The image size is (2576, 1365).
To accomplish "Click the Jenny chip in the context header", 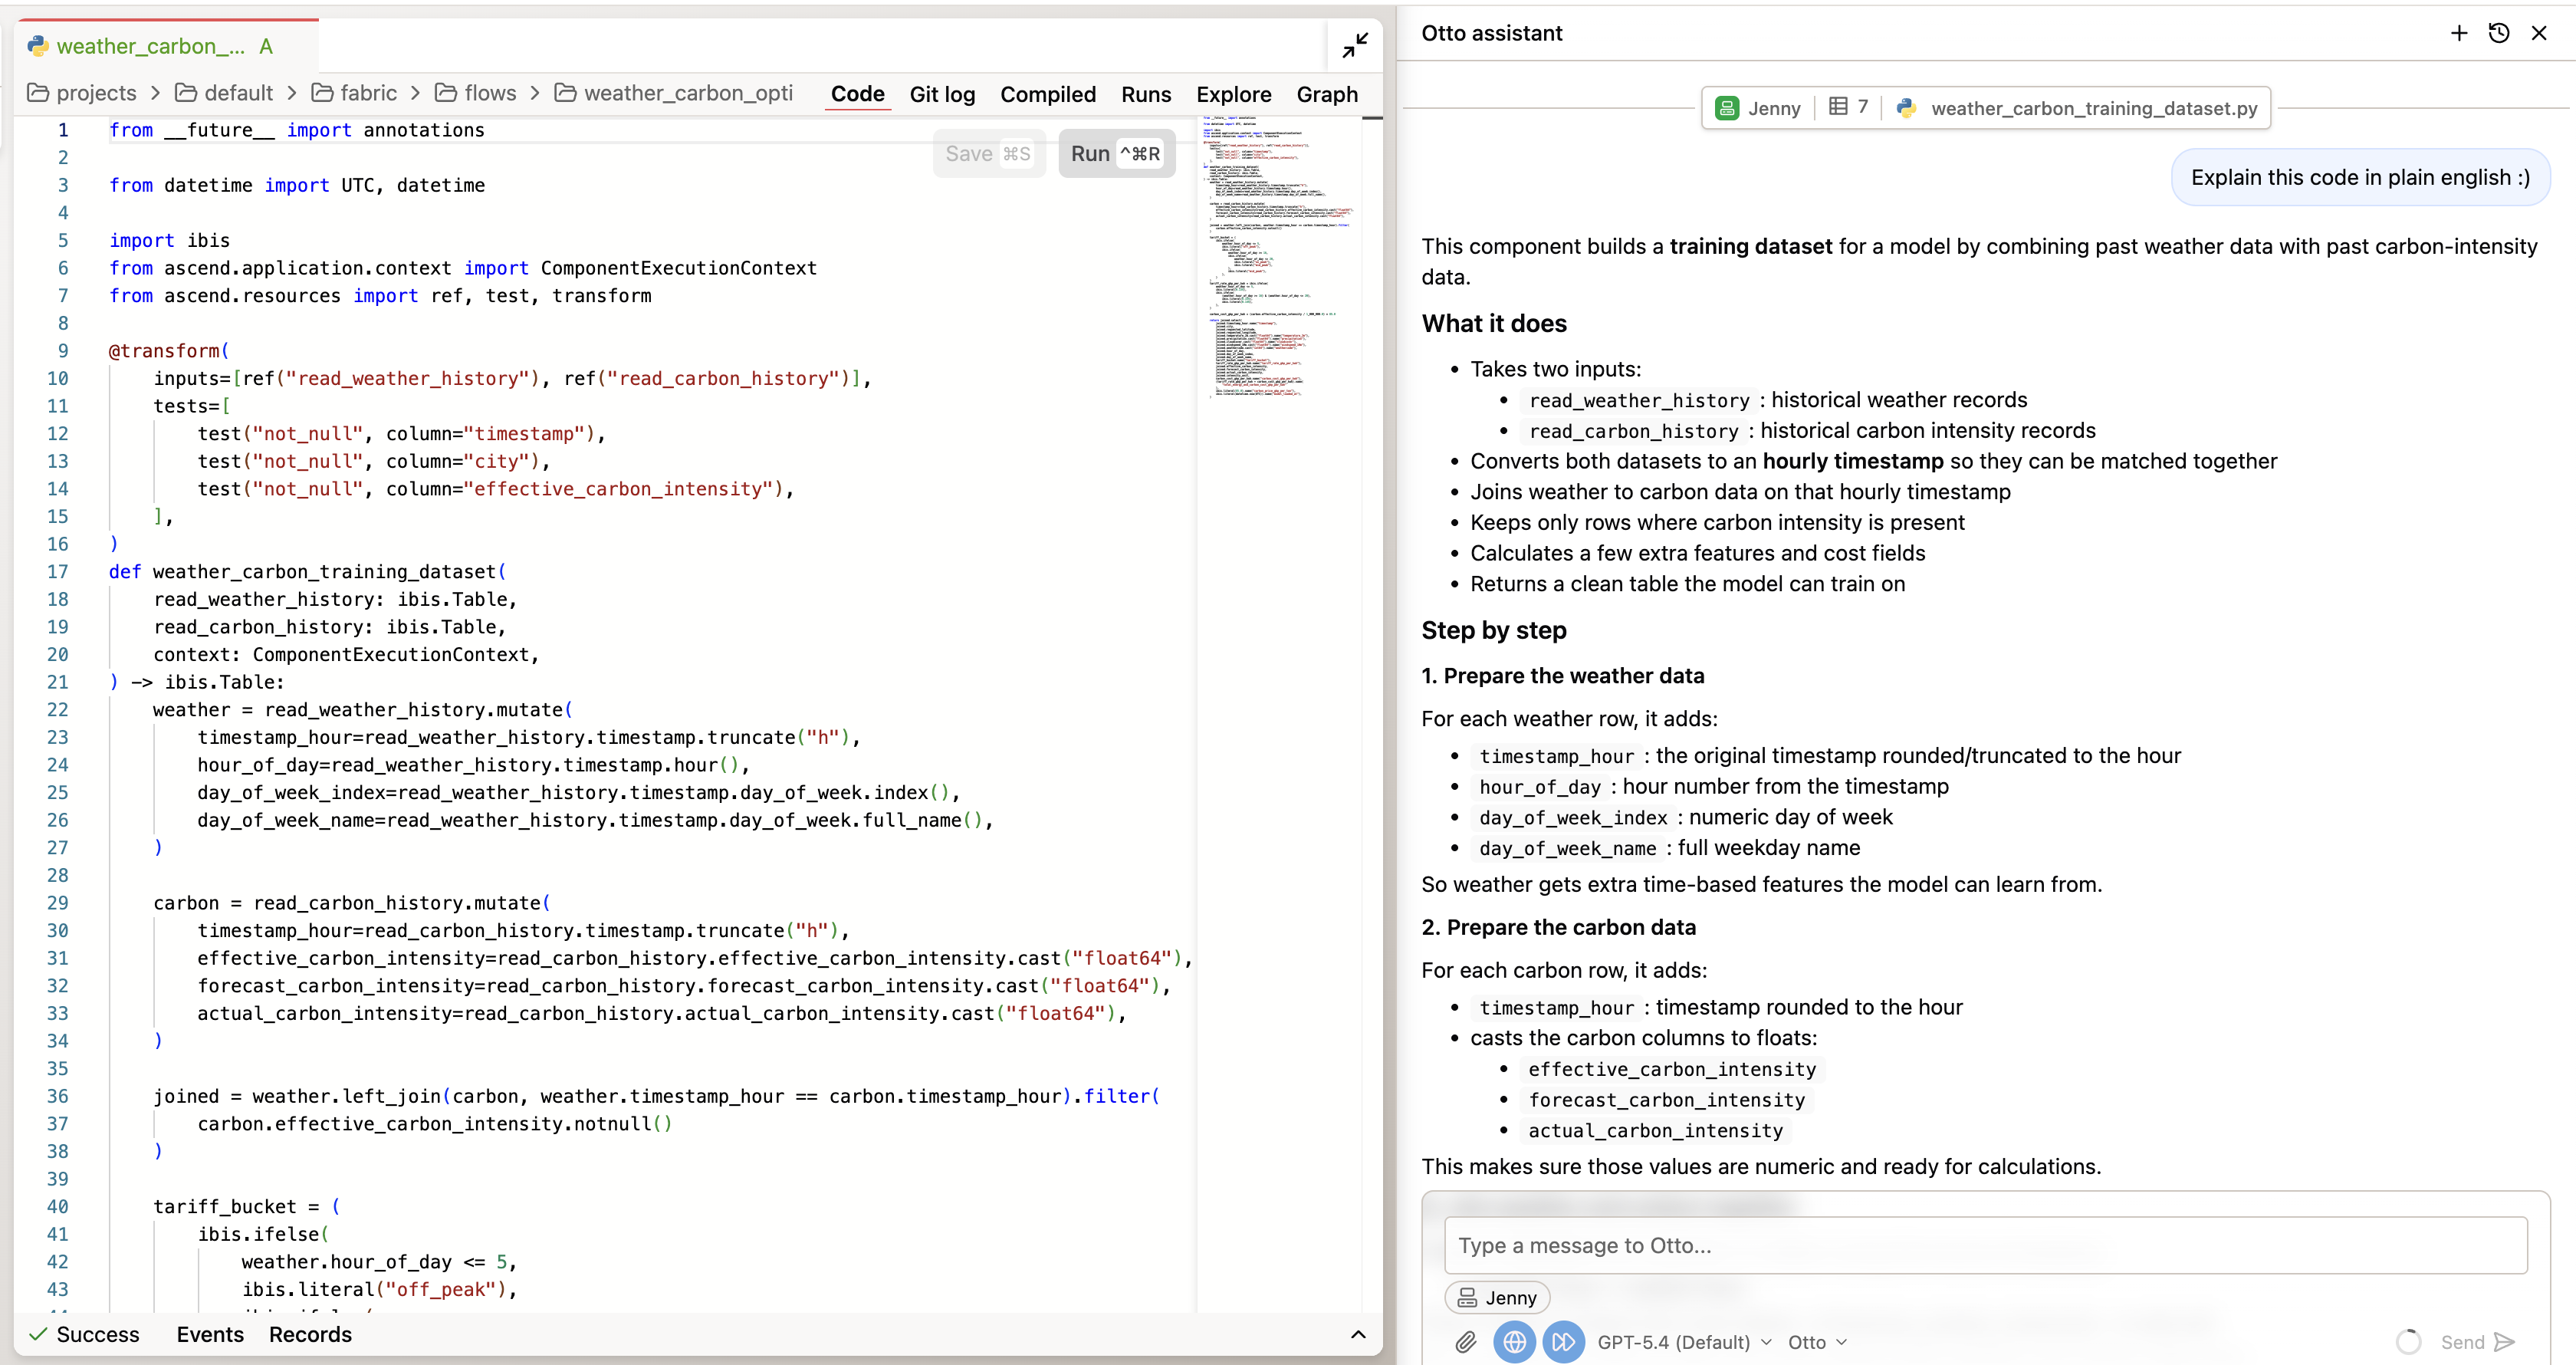I will (1758, 108).
